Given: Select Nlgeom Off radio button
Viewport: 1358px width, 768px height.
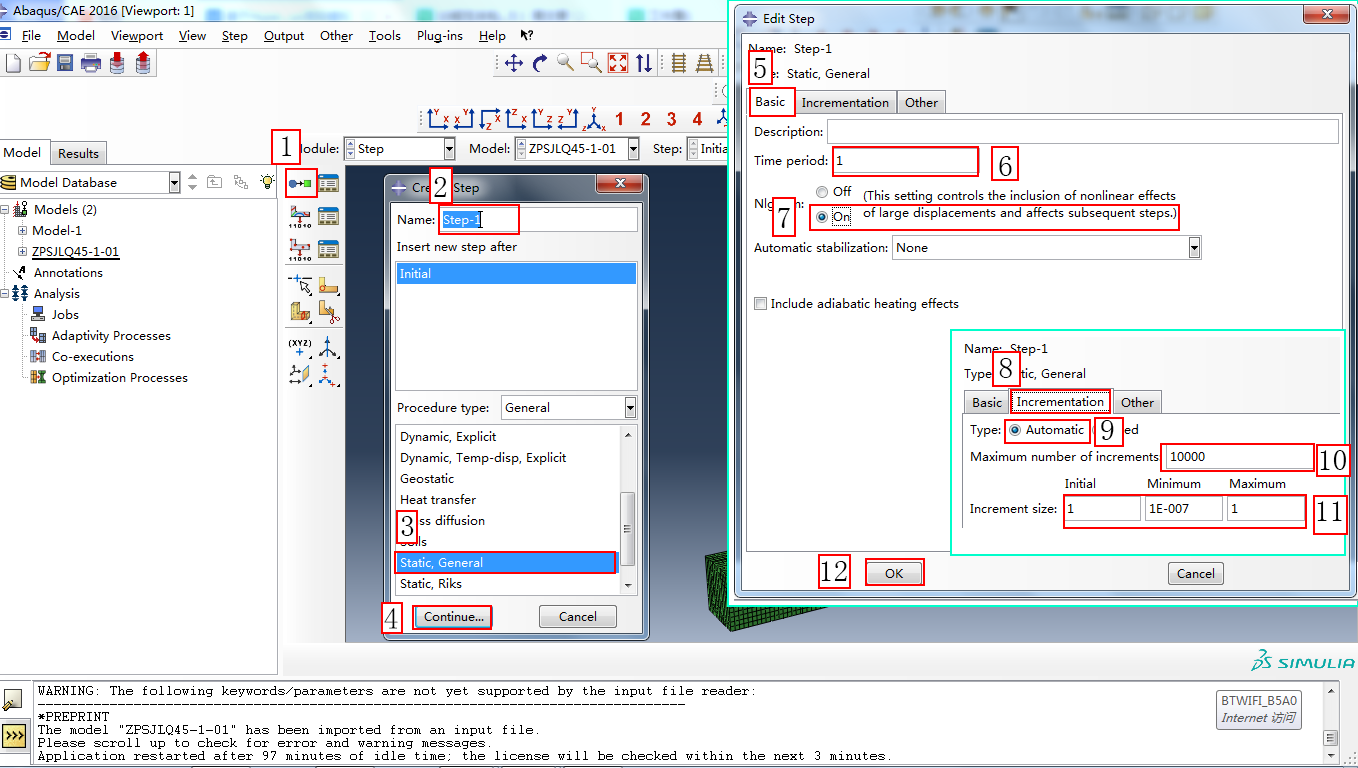Looking at the screenshot, I should [822, 191].
